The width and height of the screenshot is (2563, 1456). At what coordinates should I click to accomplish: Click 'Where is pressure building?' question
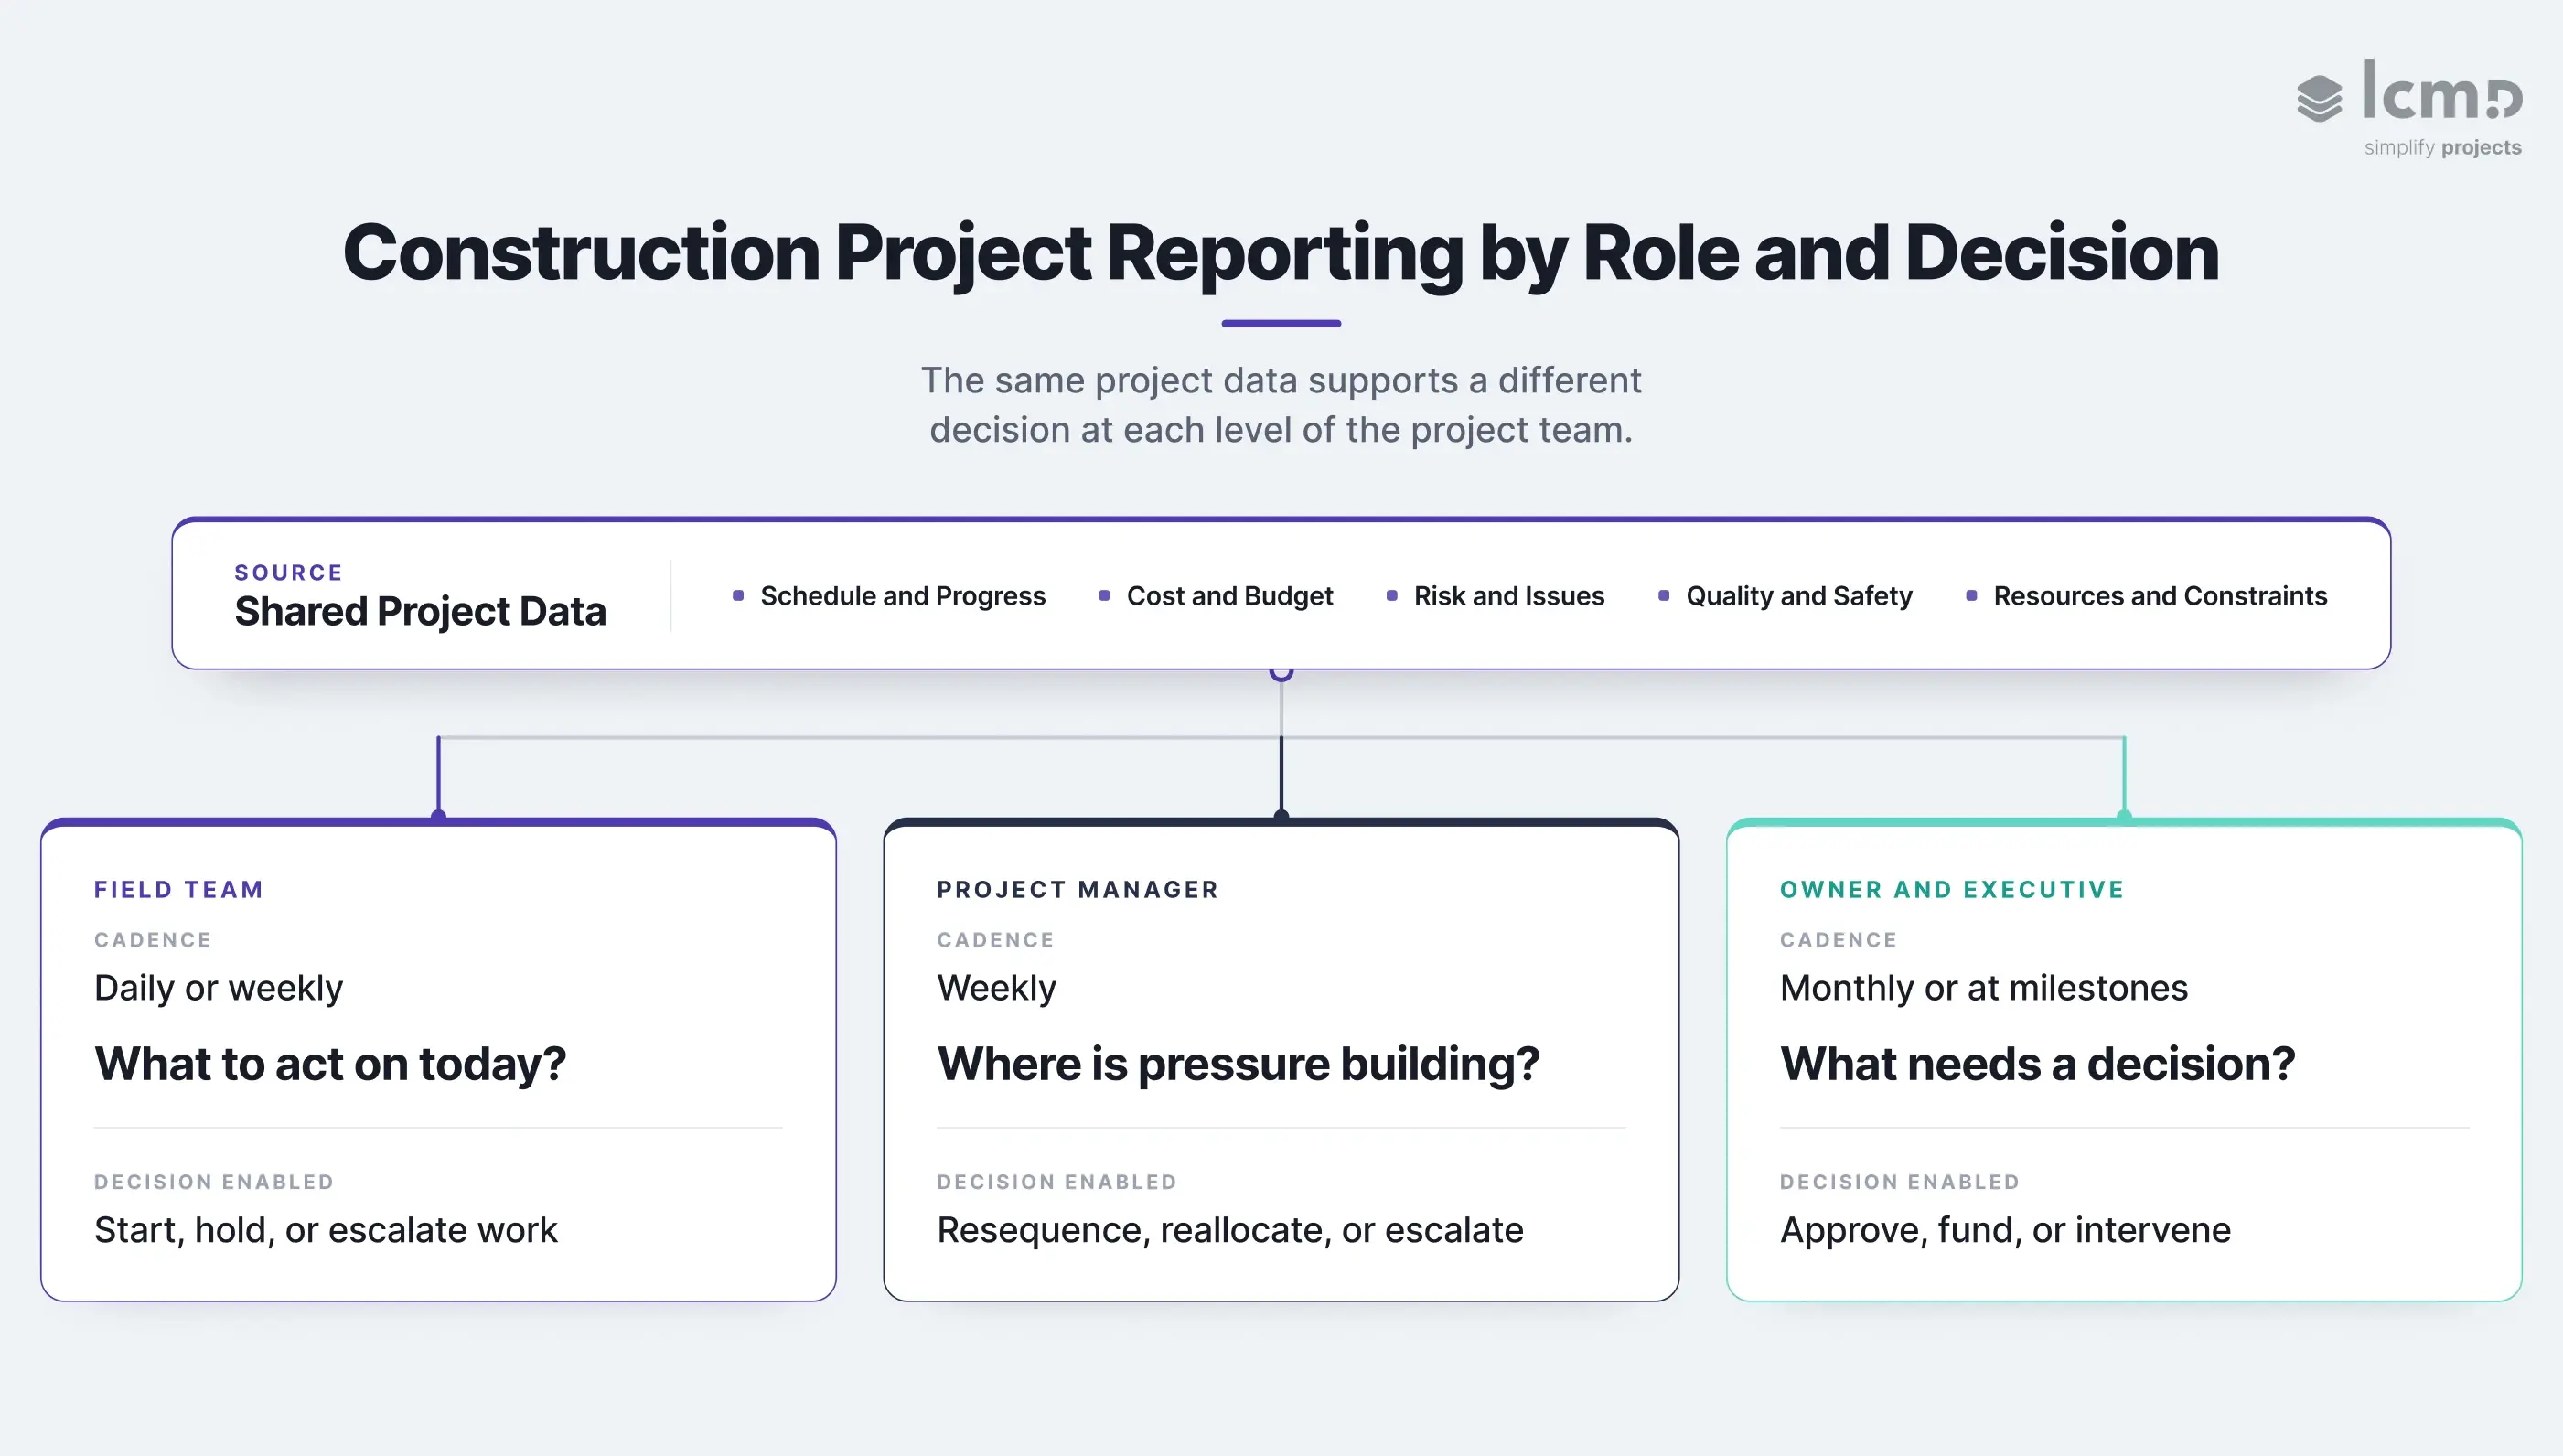[x=1238, y=1064]
